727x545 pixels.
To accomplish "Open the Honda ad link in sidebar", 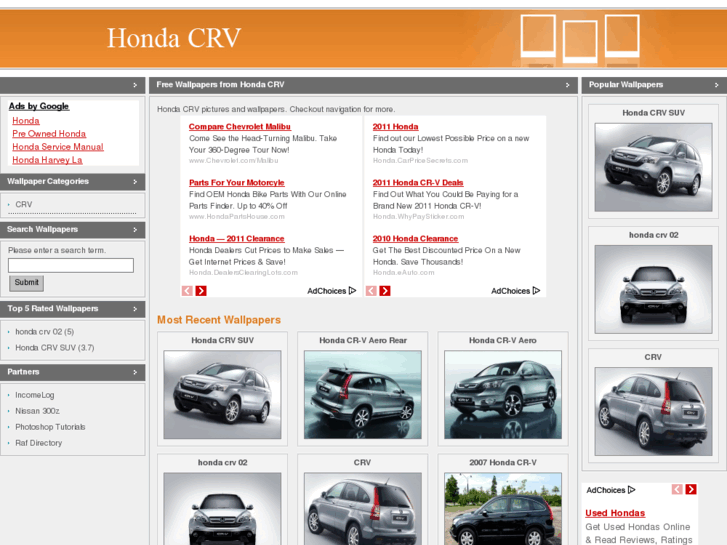I will [x=26, y=121].
